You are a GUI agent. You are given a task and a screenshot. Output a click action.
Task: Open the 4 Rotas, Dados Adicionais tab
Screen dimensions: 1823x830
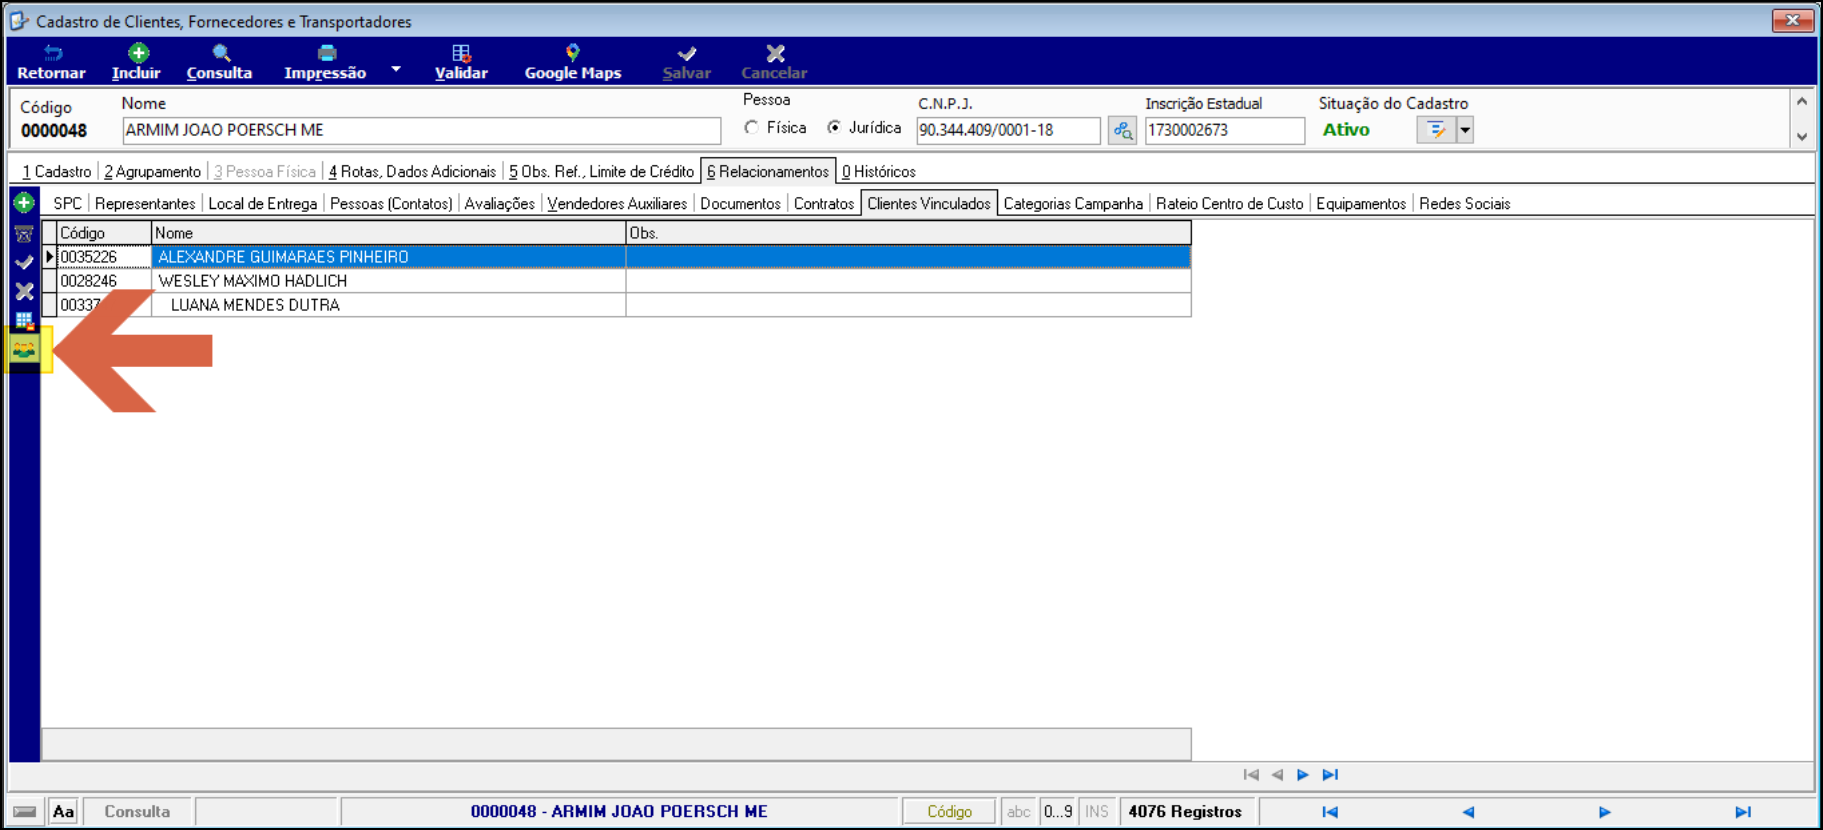(412, 172)
